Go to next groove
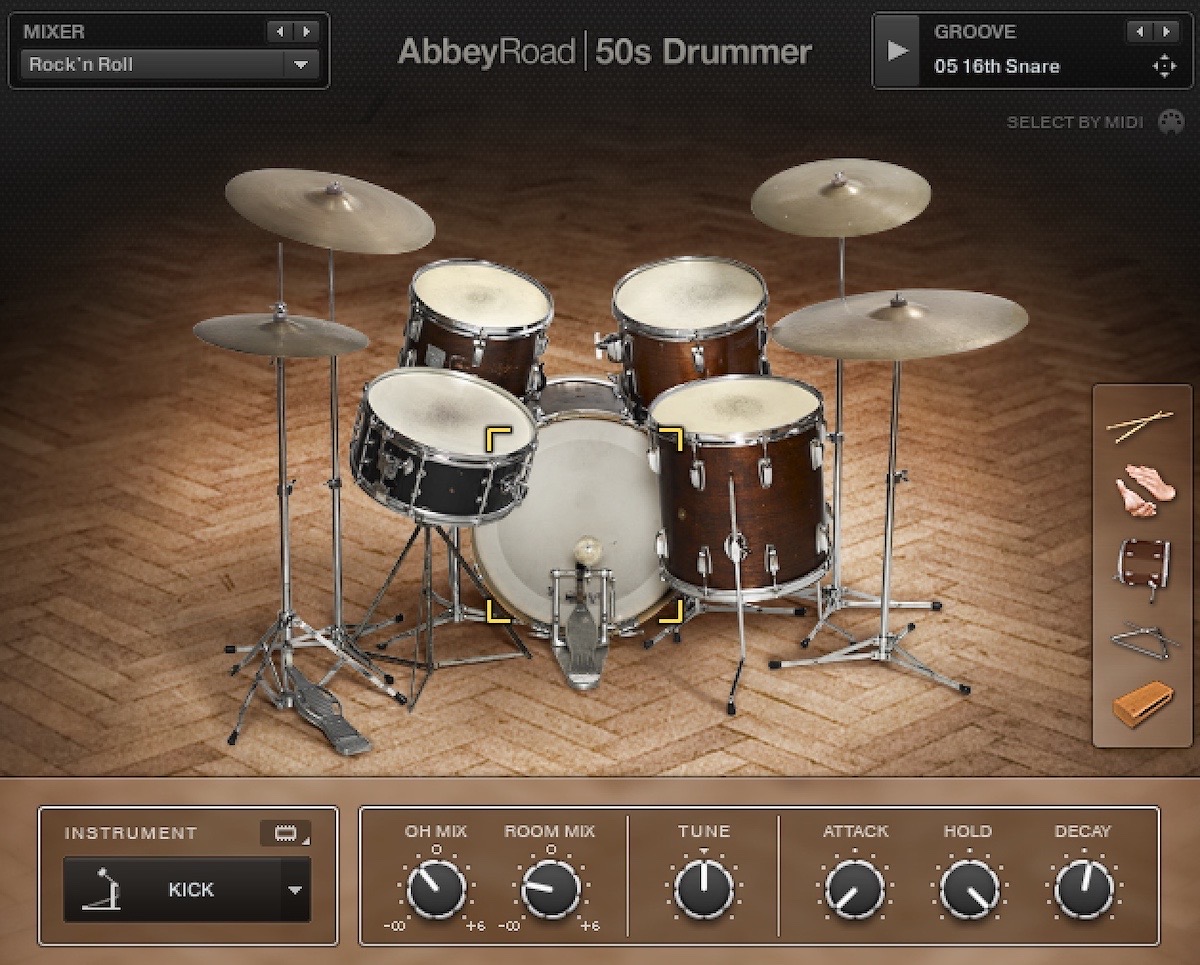The width and height of the screenshot is (1200, 965). [x=1166, y=32]
